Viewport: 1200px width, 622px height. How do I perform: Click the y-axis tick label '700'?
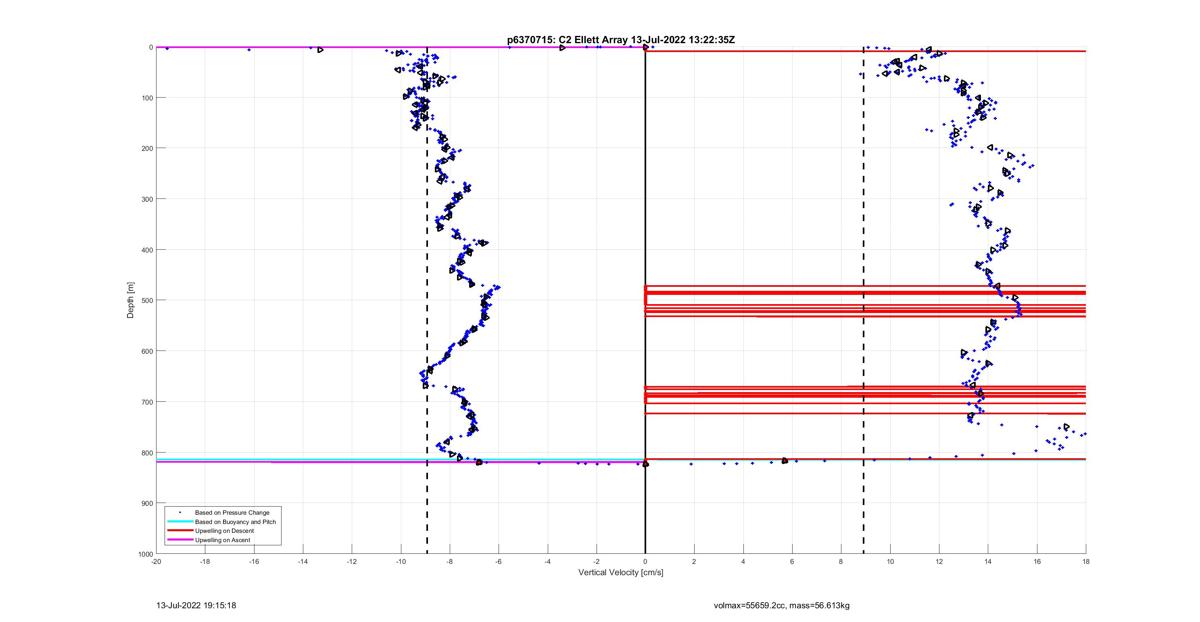coord(146,402)
